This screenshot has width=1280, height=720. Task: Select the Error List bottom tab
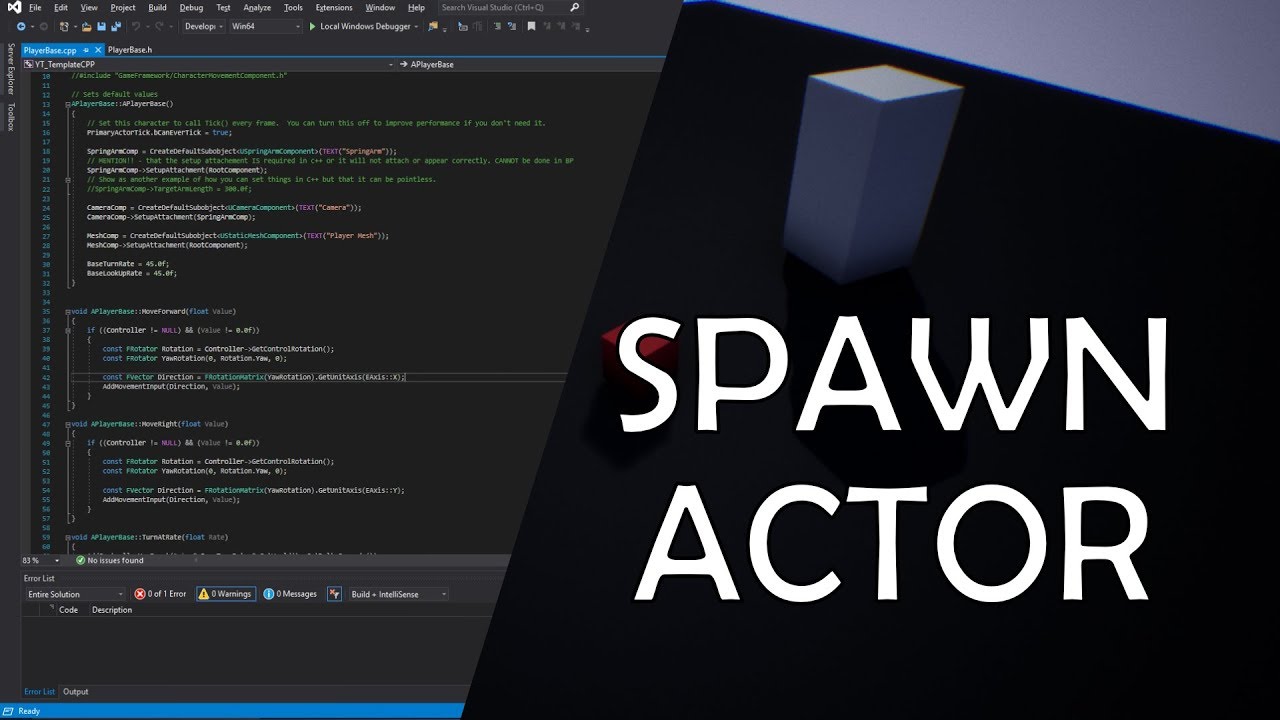[x=40, y=692]
